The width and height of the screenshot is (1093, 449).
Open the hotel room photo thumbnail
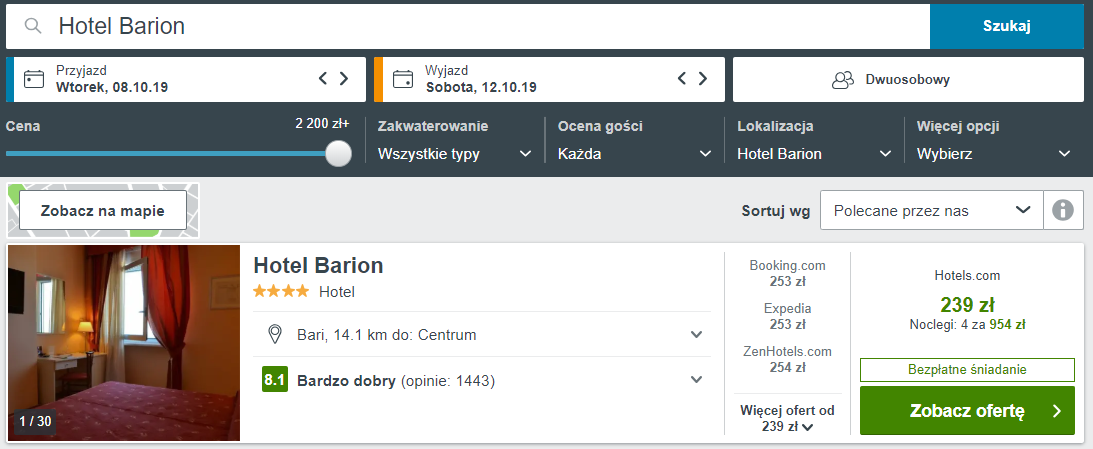124,342
